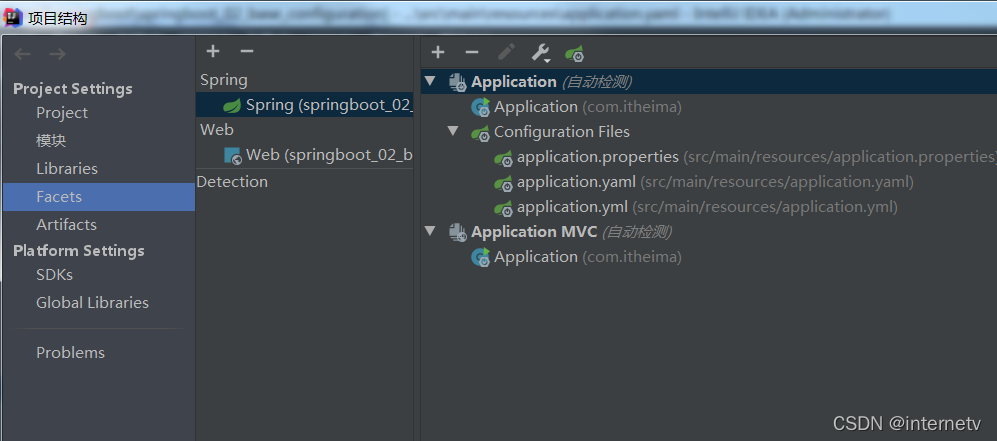Add a new facet with plus button
997x441 pixels.
213,51
